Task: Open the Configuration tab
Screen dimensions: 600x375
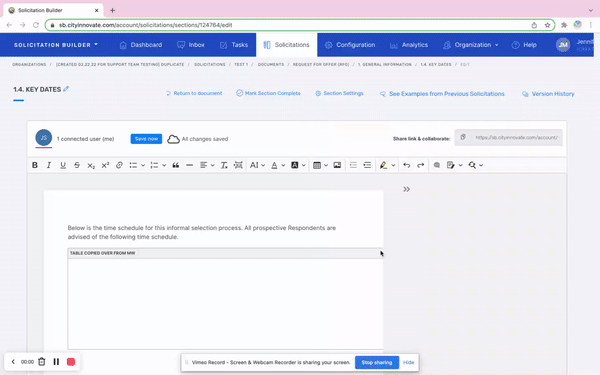Action: point(350,45)
